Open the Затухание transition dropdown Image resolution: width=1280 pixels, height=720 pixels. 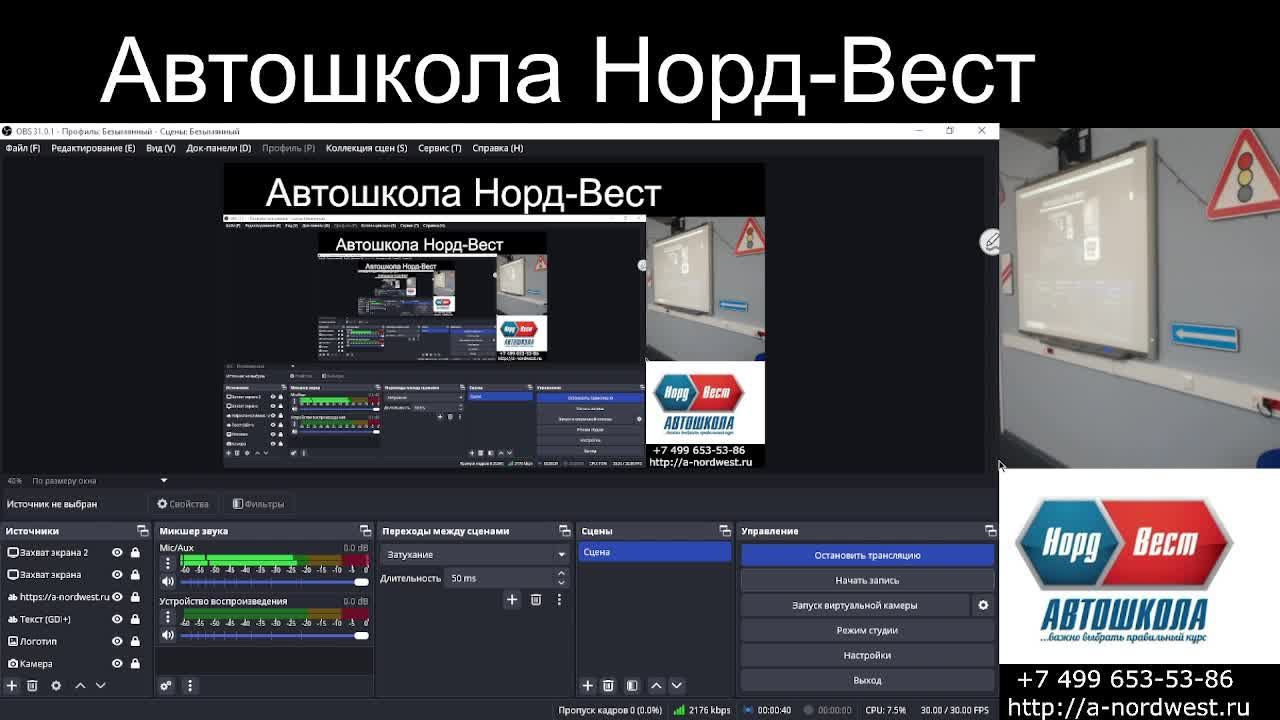click(474, 554)
